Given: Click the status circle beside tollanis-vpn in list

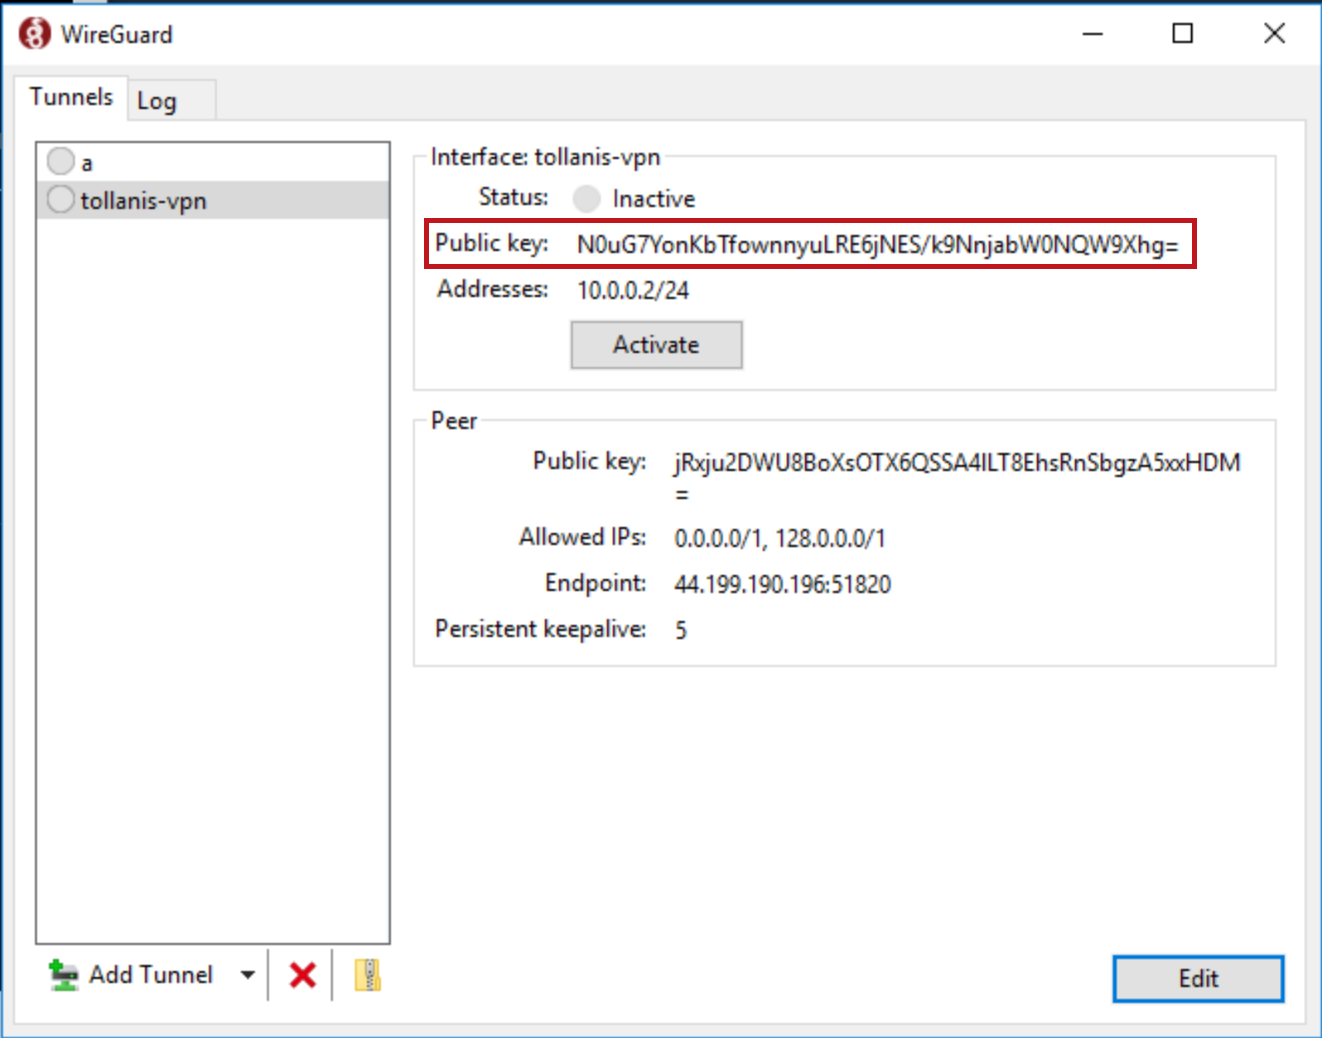Looking at the screenshot, I should (x=60, y=199).
